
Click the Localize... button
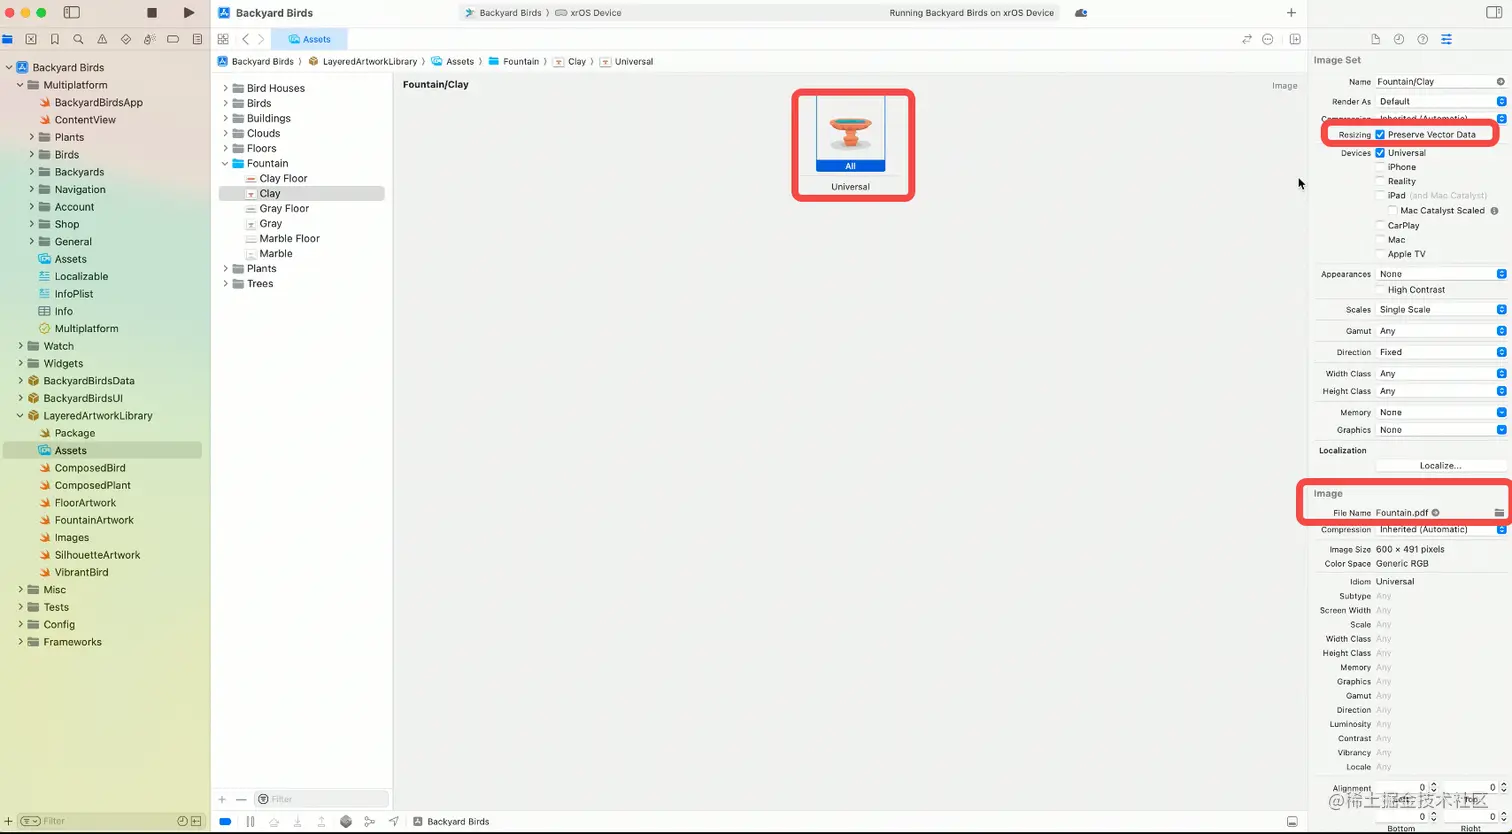point(1441,465)
